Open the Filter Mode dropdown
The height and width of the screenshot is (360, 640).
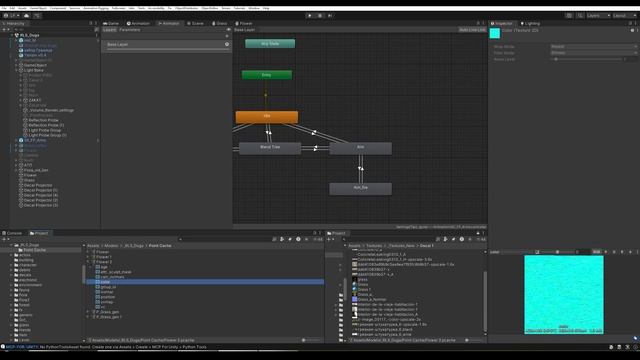pos(593,53)
